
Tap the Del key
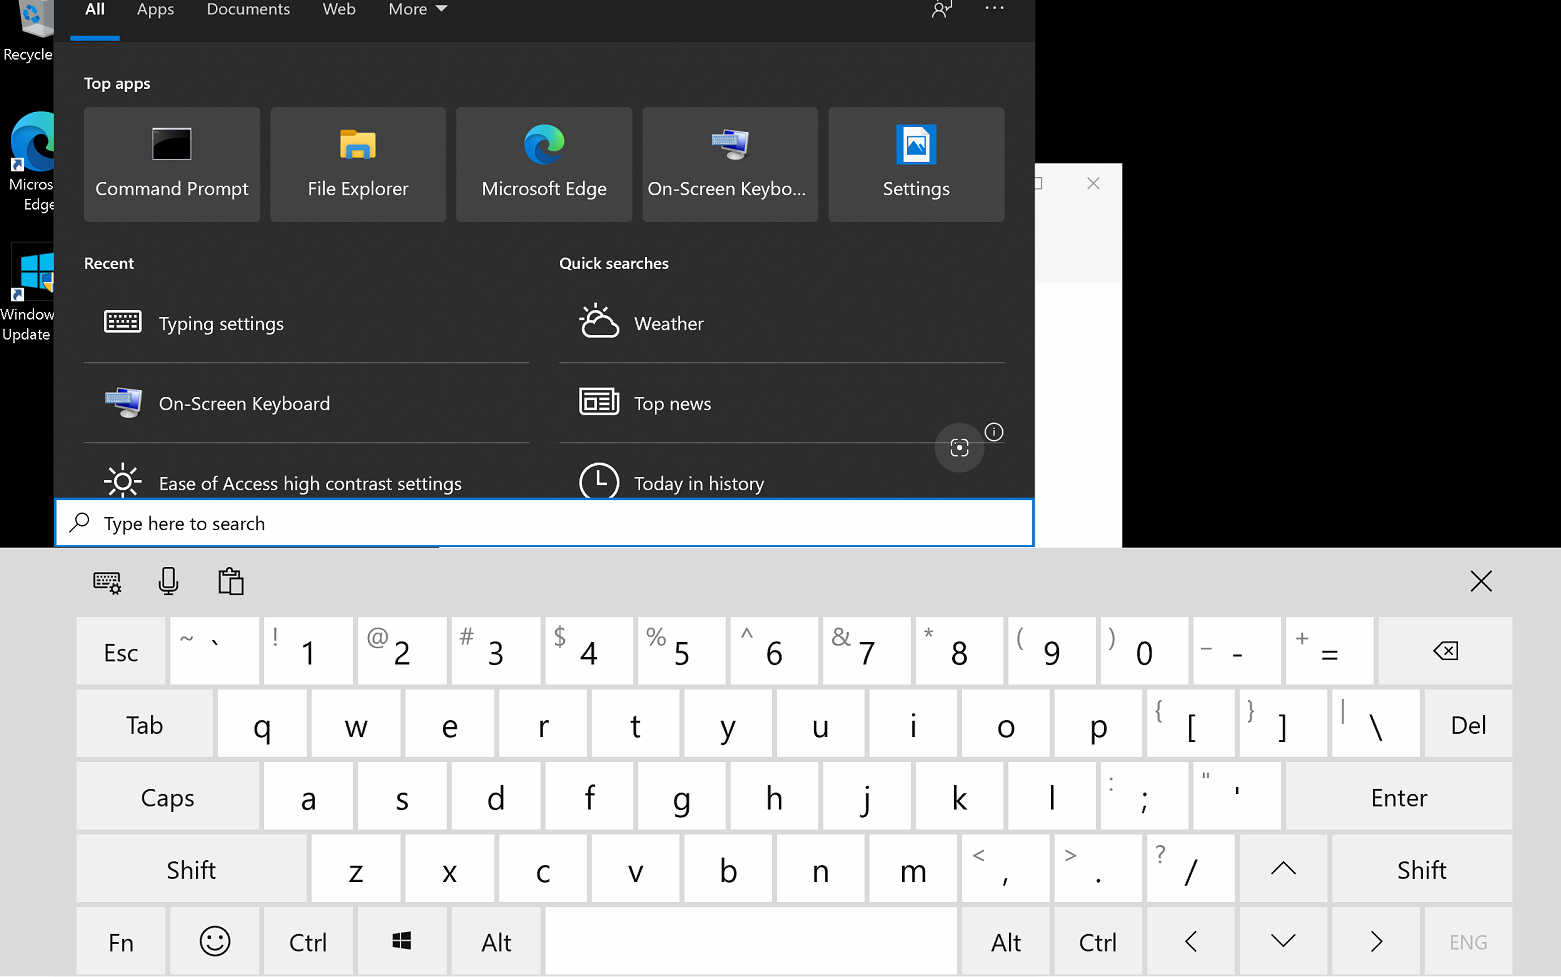pos(1468,724)
